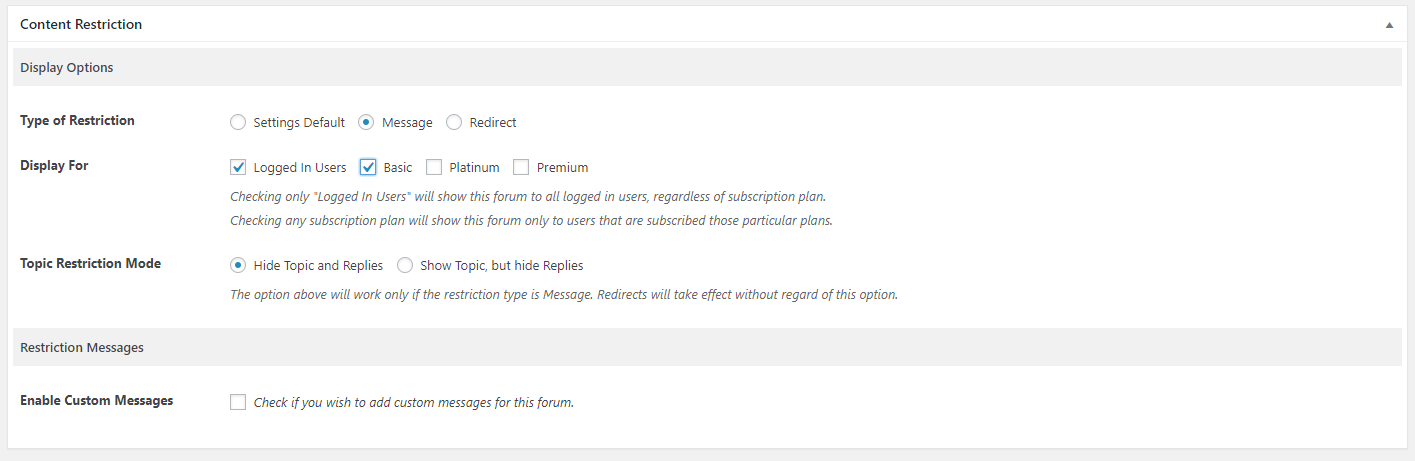Viewport: 1415px width, 461px height.
Task: Click the help text about subscription plans
Action: coord(531,220)
